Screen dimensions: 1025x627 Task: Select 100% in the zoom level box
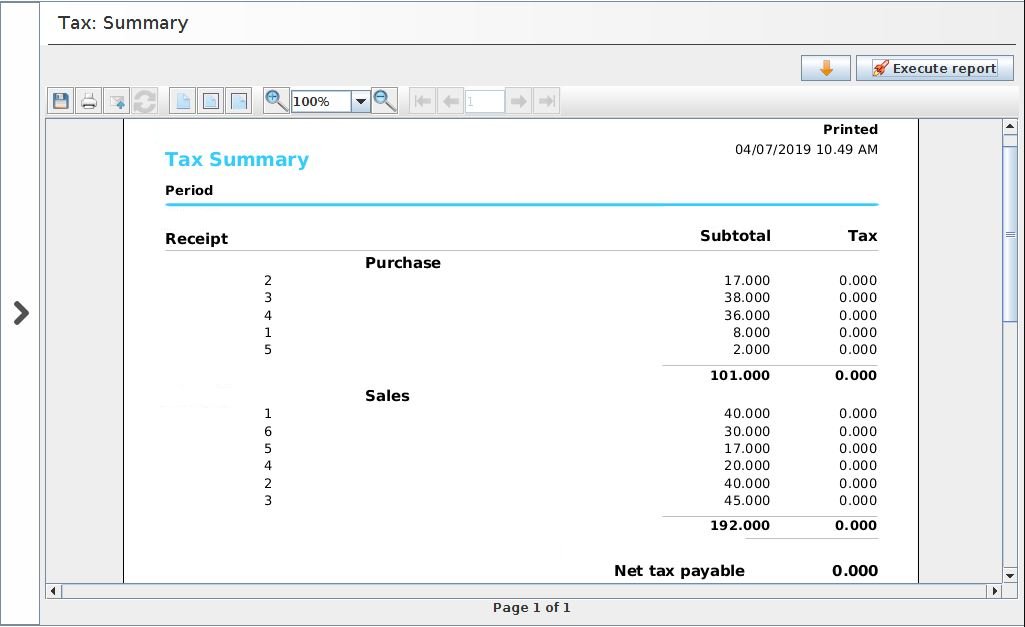click(322, 100)
